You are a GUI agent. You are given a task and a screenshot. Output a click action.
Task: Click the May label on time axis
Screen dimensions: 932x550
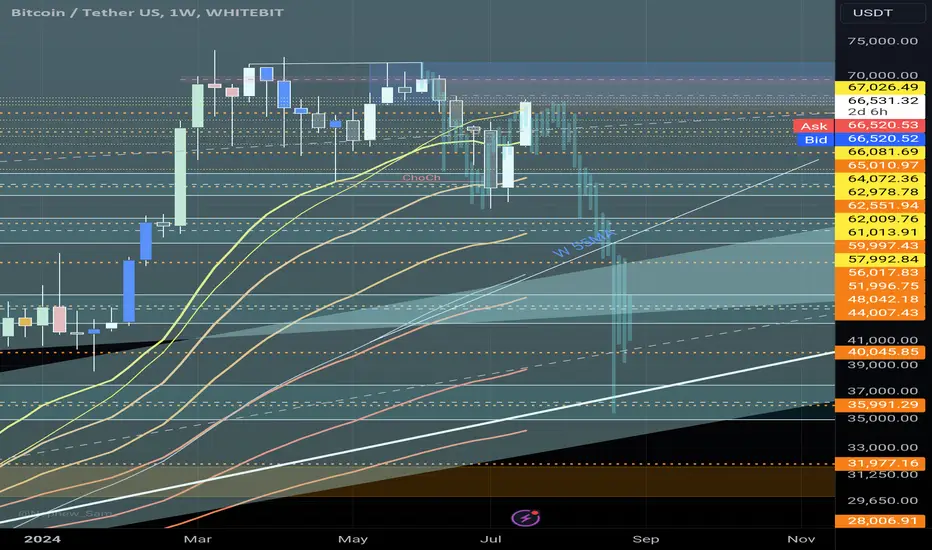coord(352,539)
